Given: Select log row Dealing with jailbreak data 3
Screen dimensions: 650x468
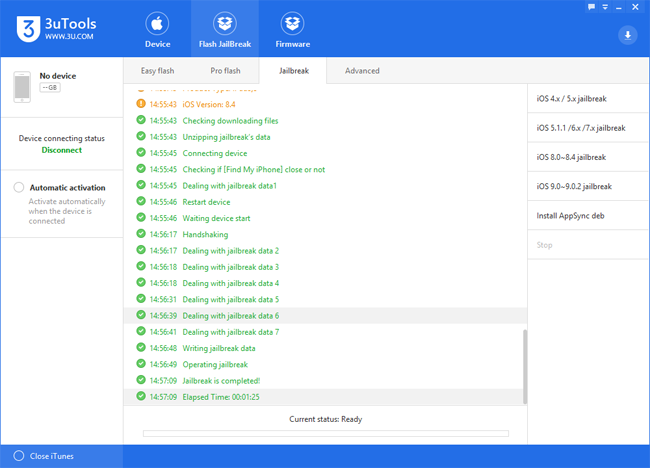Looking at the screenshot, I should pyautogui.click(x=325, y=267).
